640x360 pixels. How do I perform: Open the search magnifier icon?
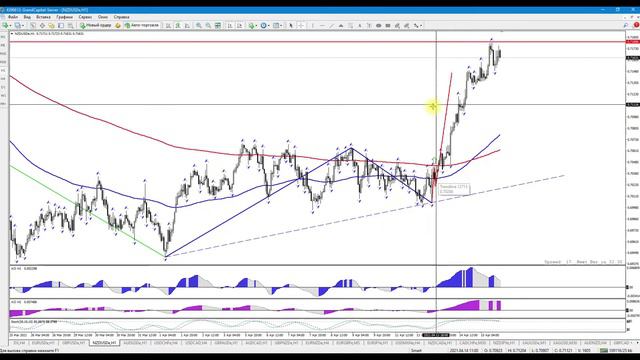tap(626, 25)
